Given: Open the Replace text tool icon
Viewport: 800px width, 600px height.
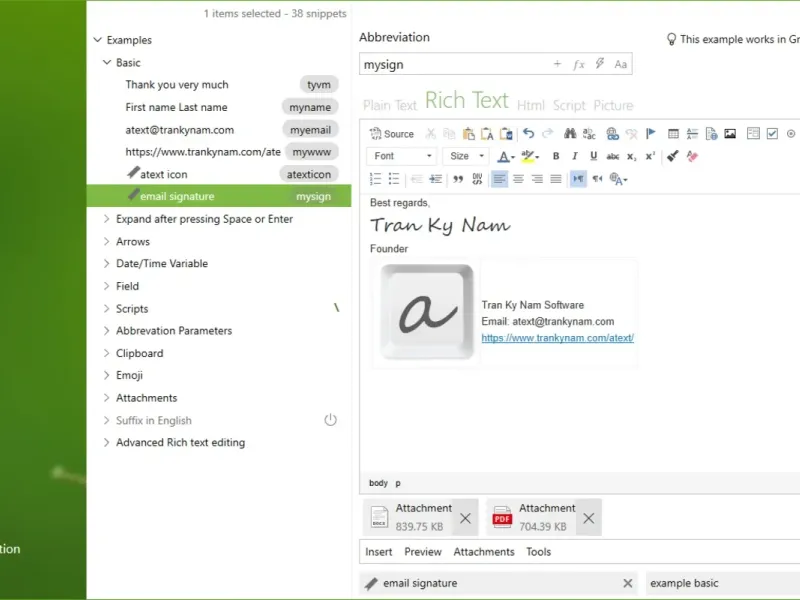Looking at the screenshot, I should tap(589, 134).
